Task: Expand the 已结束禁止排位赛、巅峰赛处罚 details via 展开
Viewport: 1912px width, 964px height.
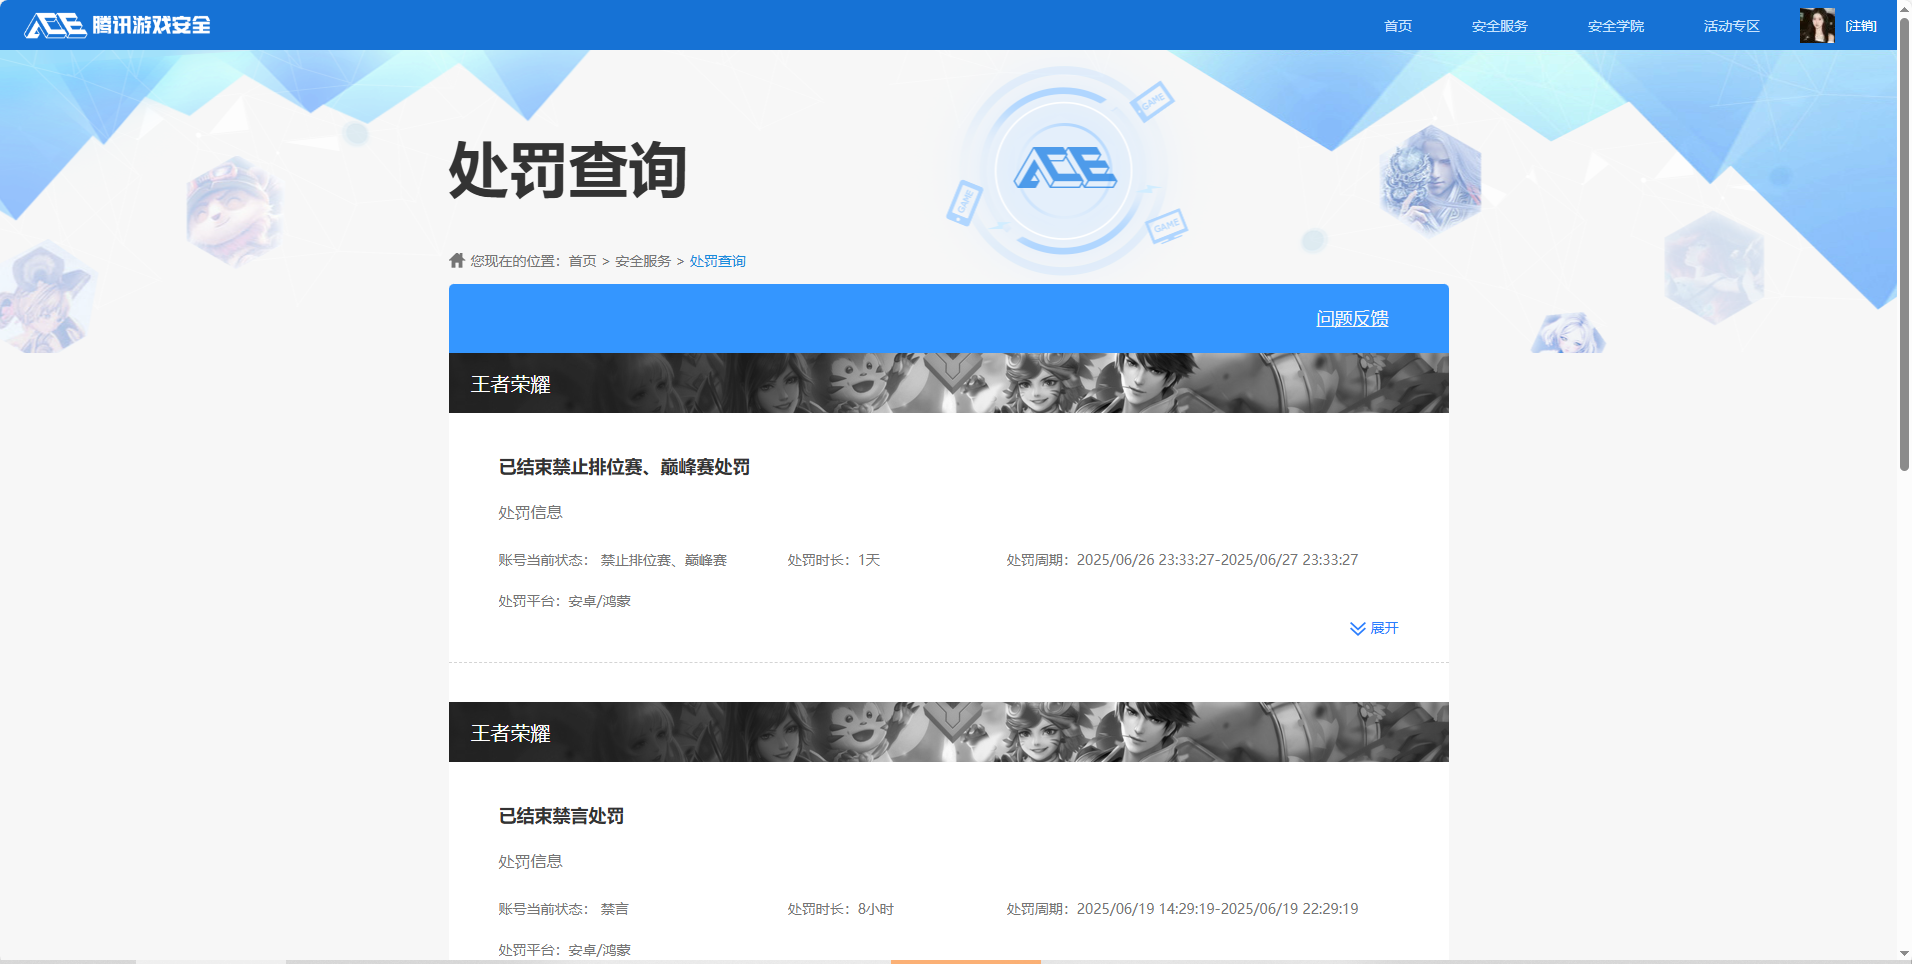Action: 1384,628
